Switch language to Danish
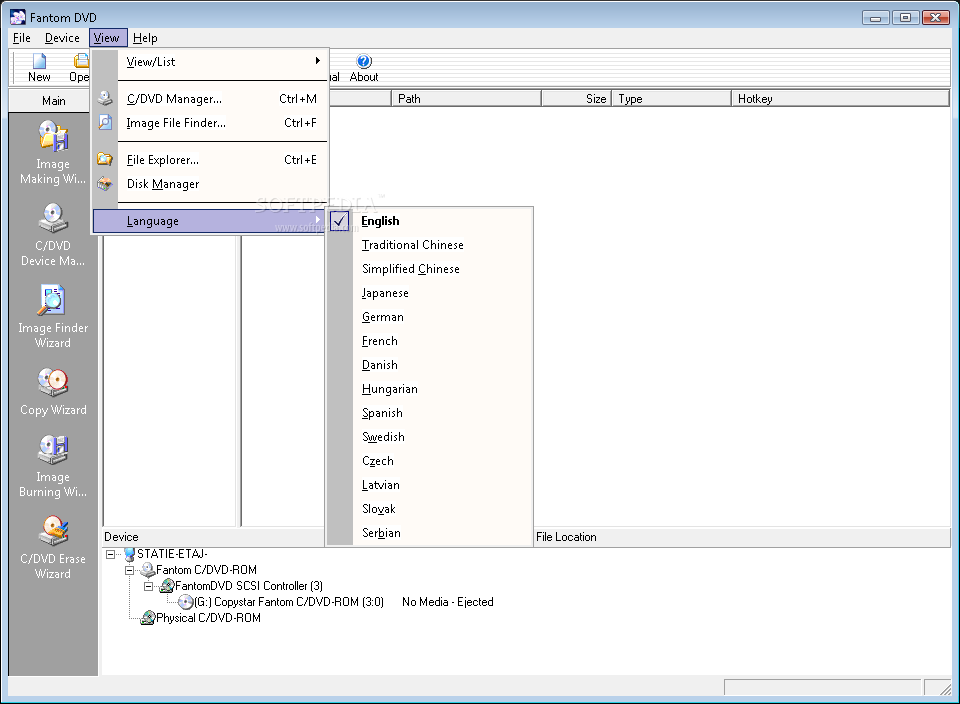Screen dimensions: 960x704 click(x=429, y=365)
